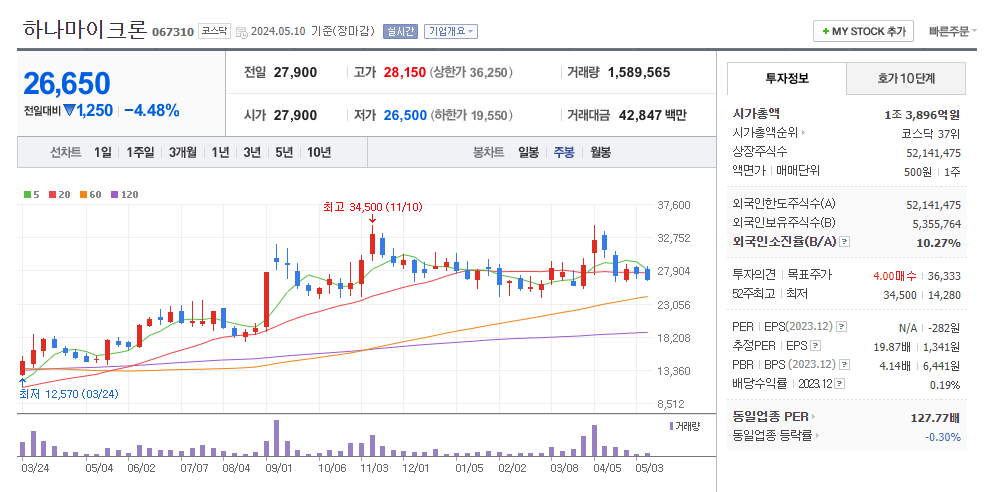The image size is (988, 492).
Task: Click the 하한가 19,550 lower limit text
Action: click(x=471, y=115)
